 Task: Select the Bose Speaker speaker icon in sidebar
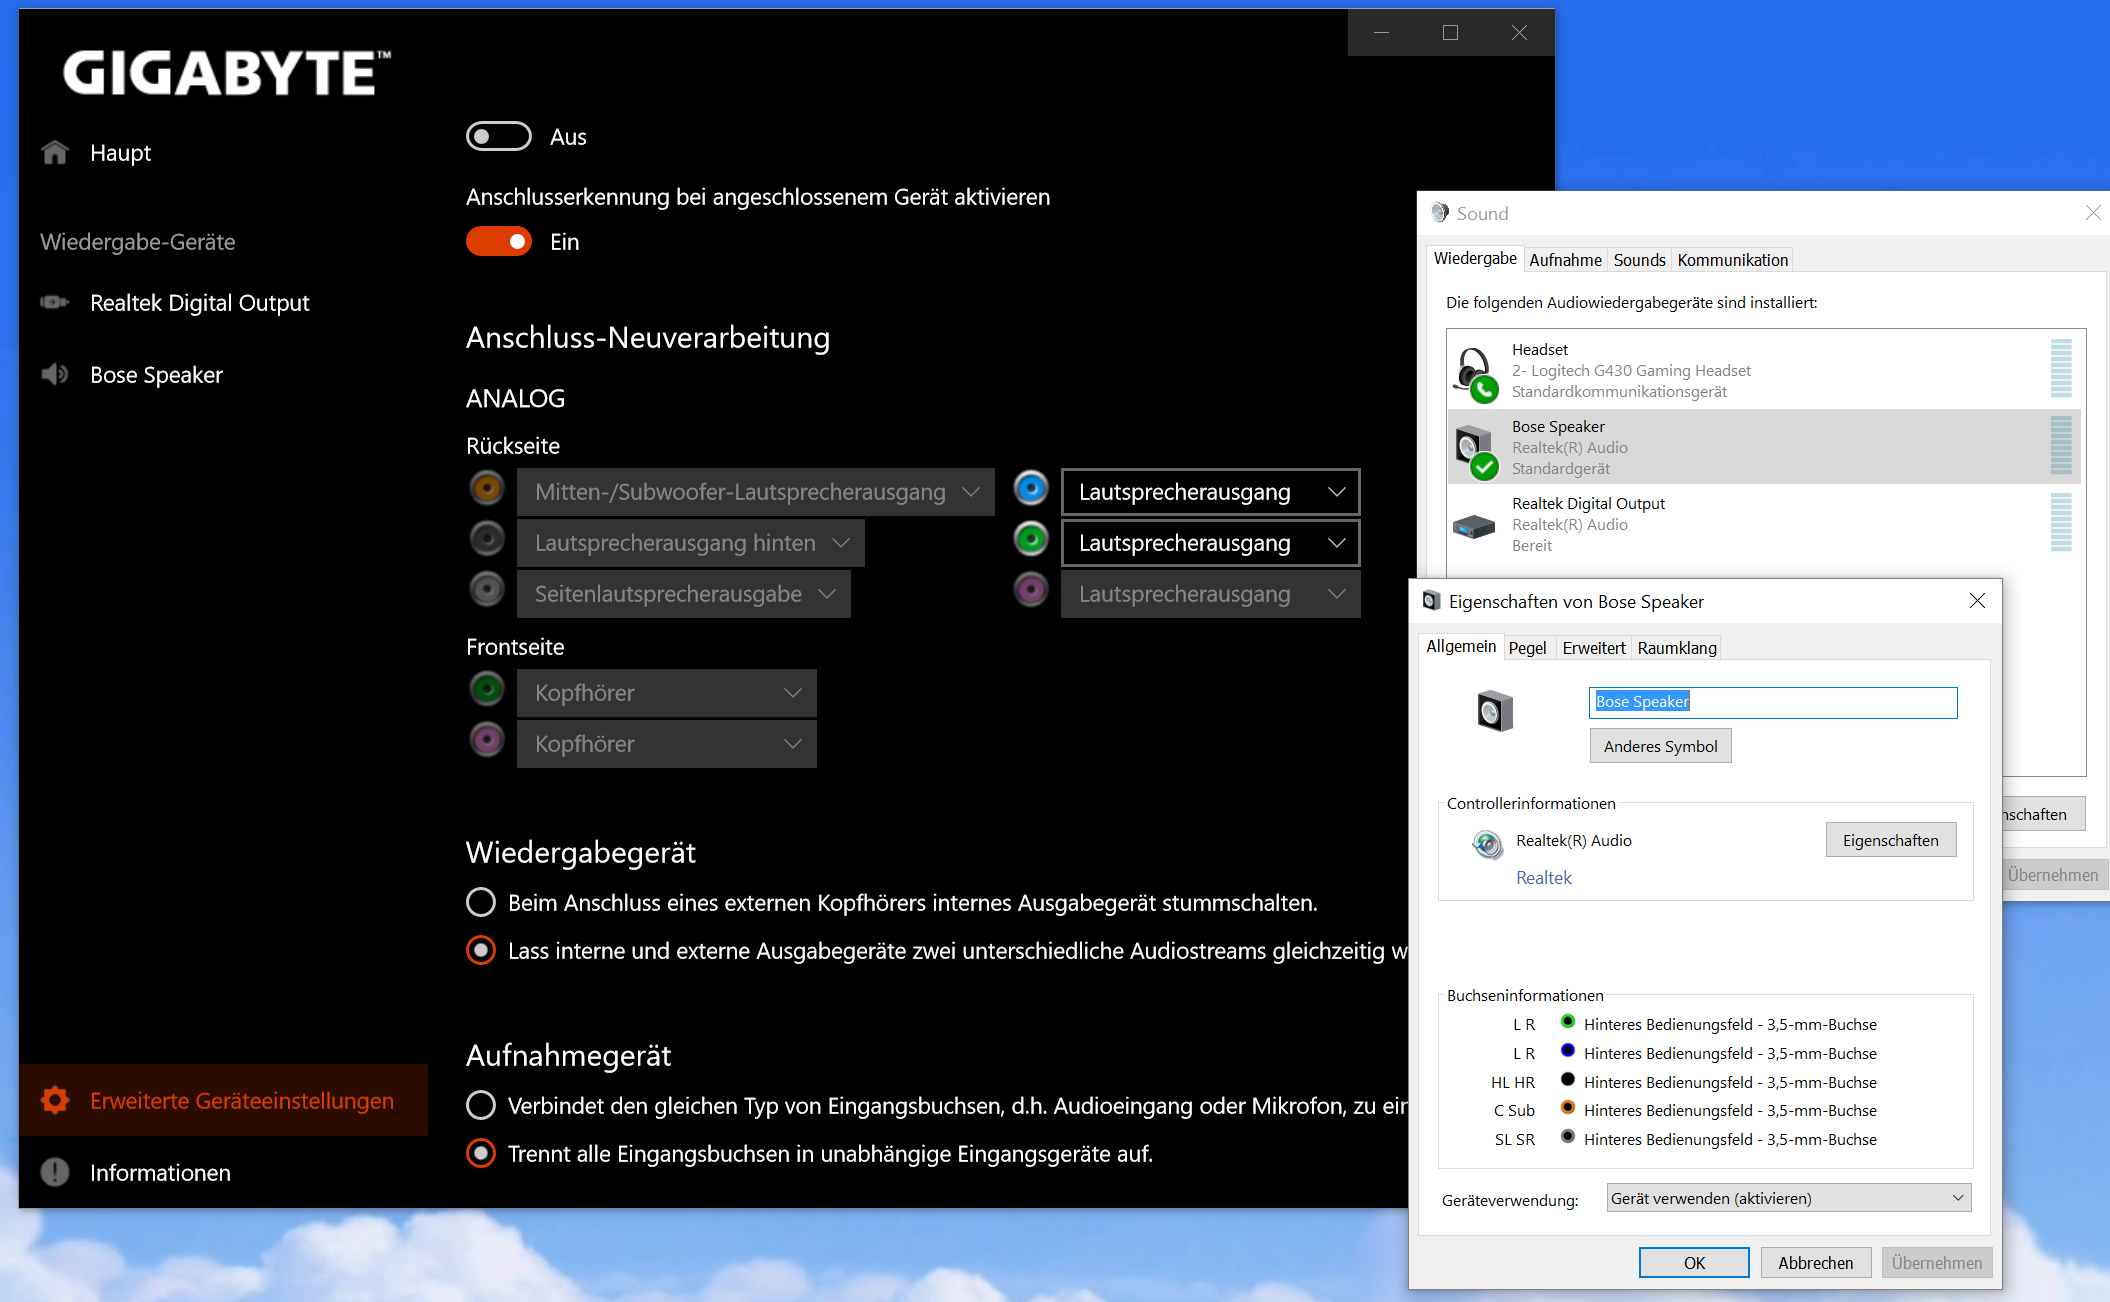[x=55, y=375]
